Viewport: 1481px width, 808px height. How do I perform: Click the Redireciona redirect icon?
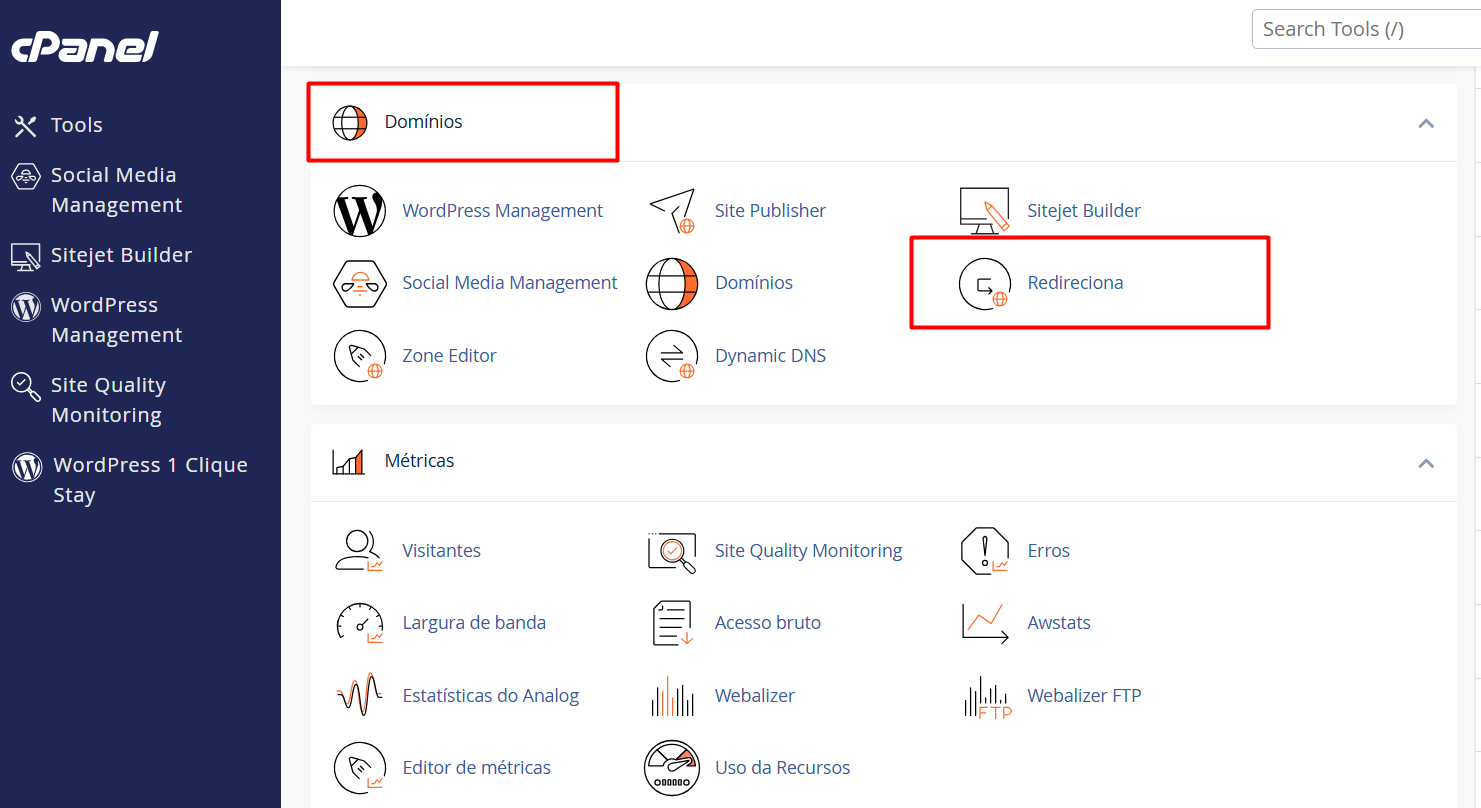(x=984, y=283)
